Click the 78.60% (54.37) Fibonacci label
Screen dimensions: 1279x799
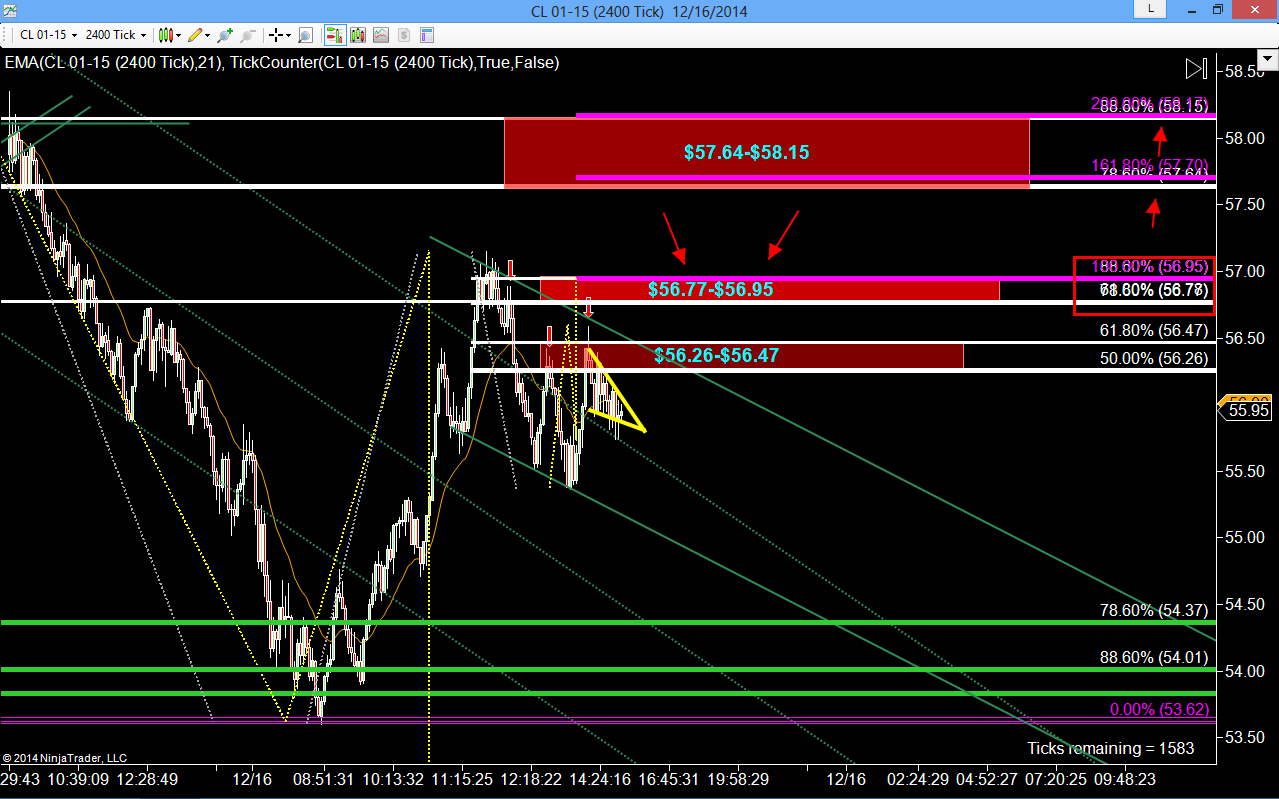pyautogui.click(x=1153, y=610)
